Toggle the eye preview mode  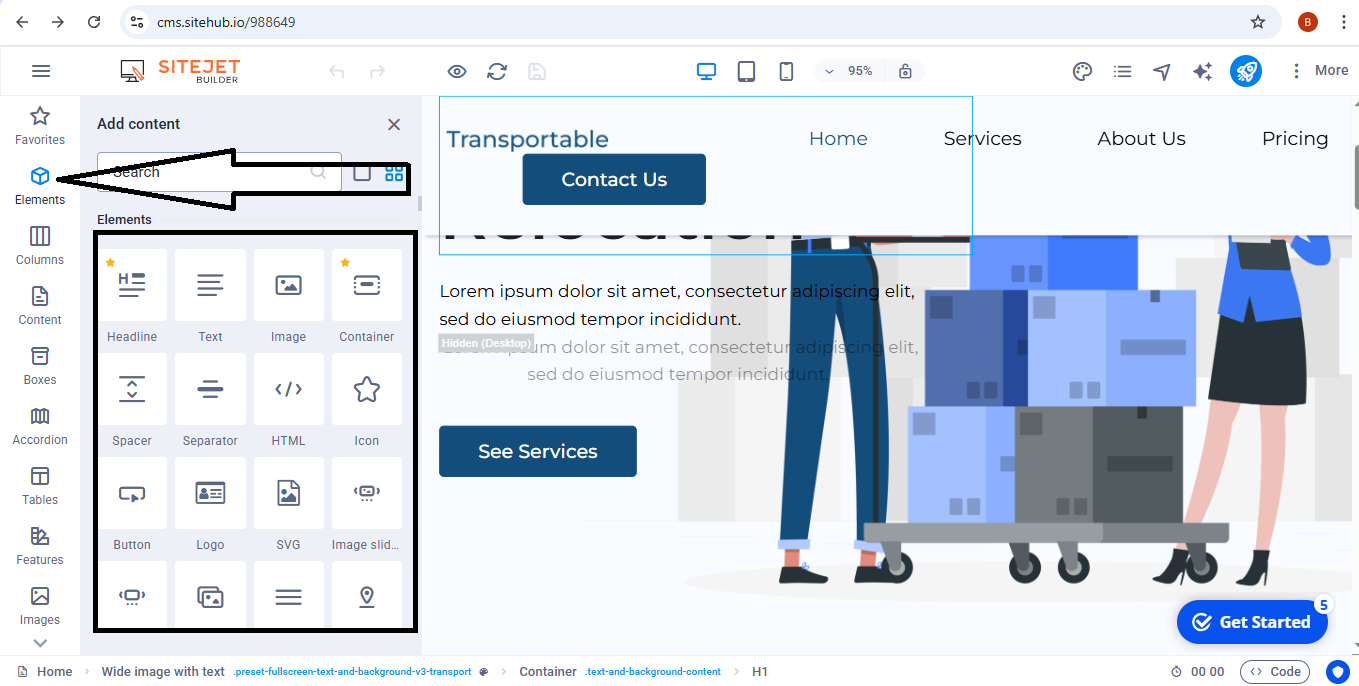[457, 71]
